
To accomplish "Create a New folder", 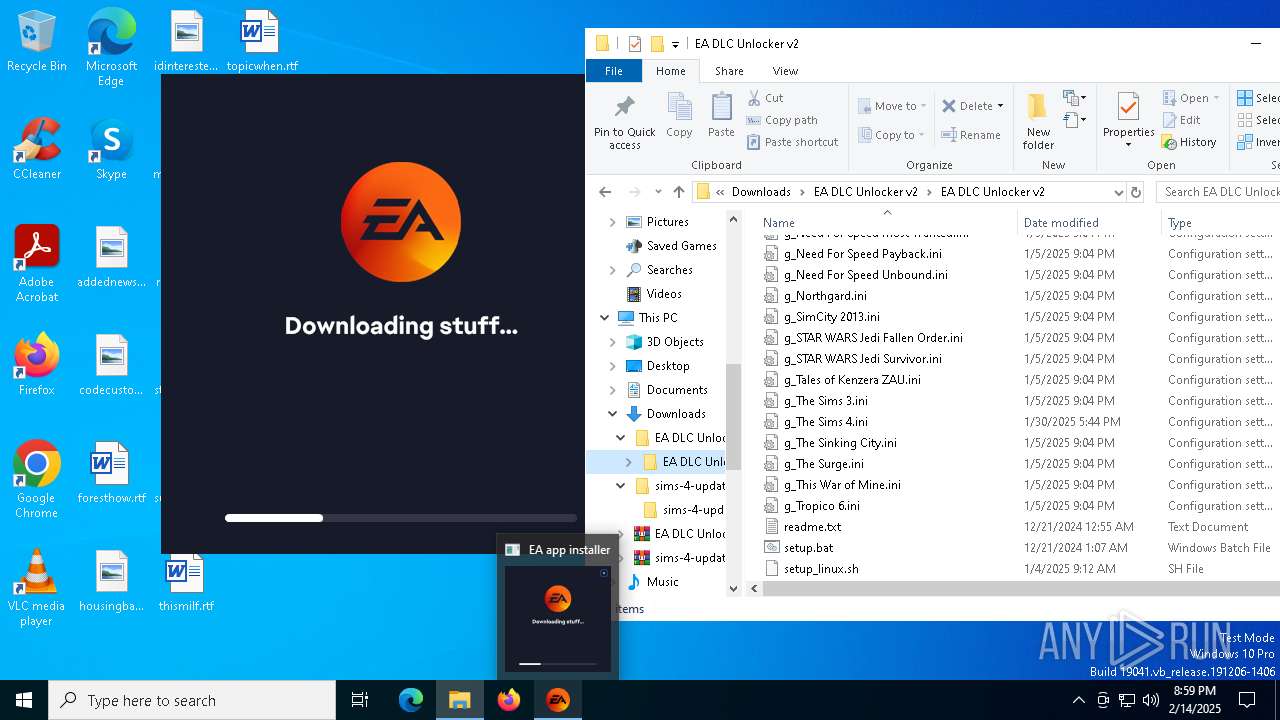I will pyautogui.click(x=1038, y=121).
